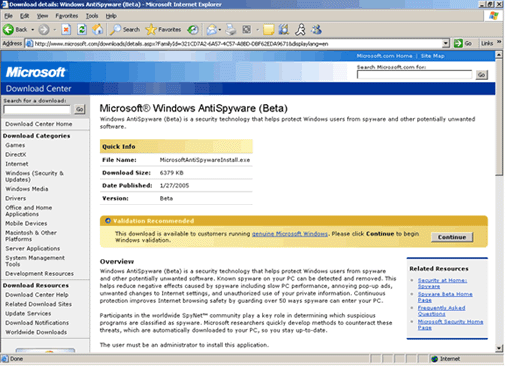The height and width of the screenshot is (366, 505).
Task: Click the Research toolbar icon
Action: [x=284, y=30]
